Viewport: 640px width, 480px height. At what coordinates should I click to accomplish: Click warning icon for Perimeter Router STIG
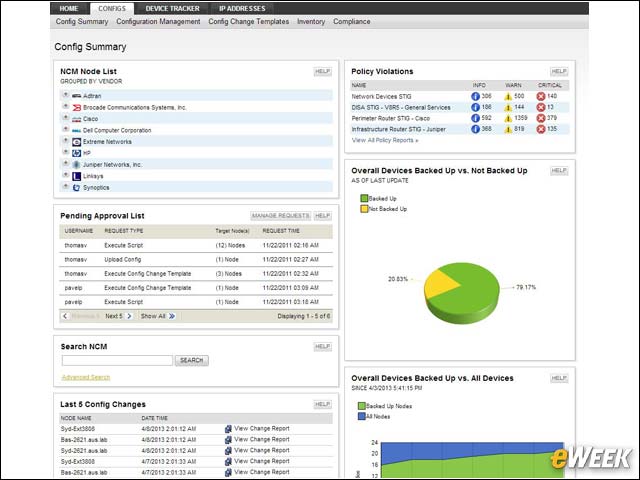pyautogui.click(x=508, y=118)
